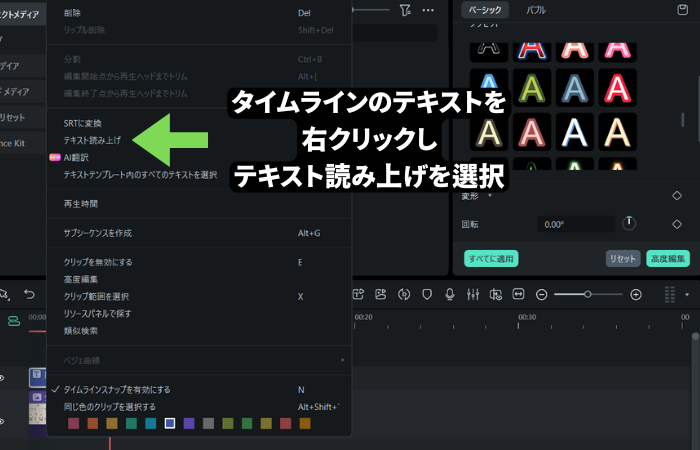This screenshot has height=450, width=700.
Task: Open the 'nce Kit' sidebar entry
Action: [22, 143]
